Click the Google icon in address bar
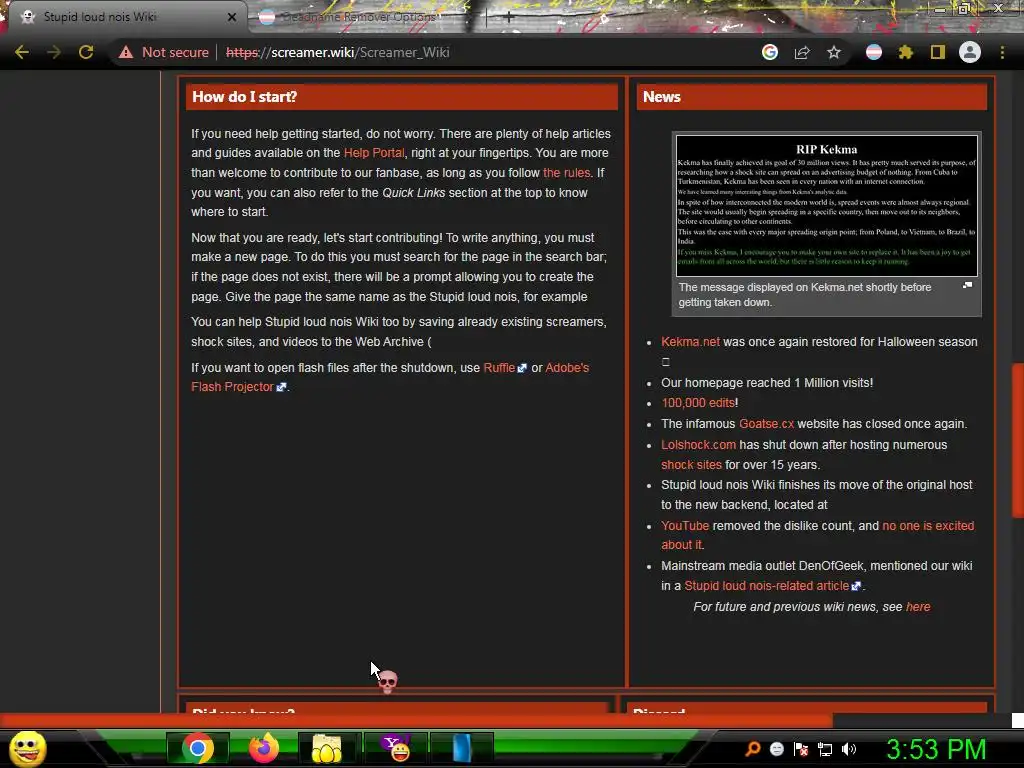Image resolution: width=1024 pixels, height=768 pixels. click(770, 52)
